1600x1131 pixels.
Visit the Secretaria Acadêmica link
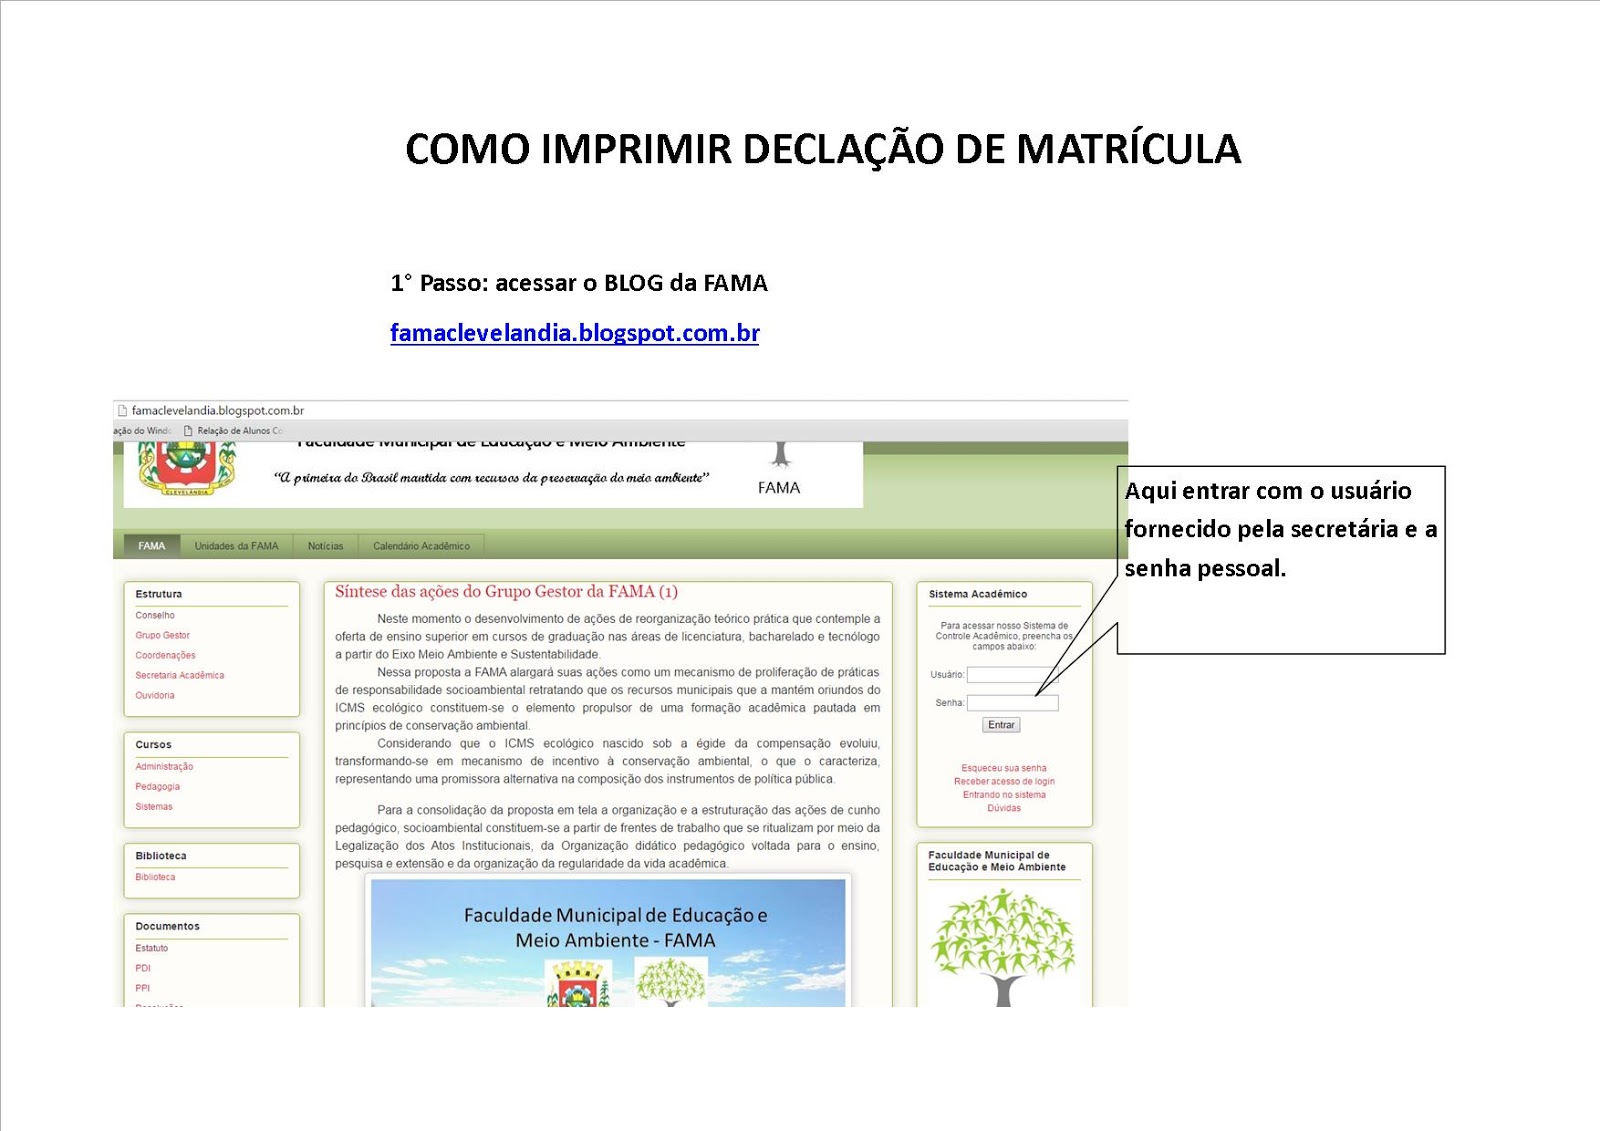coord(180,675)
